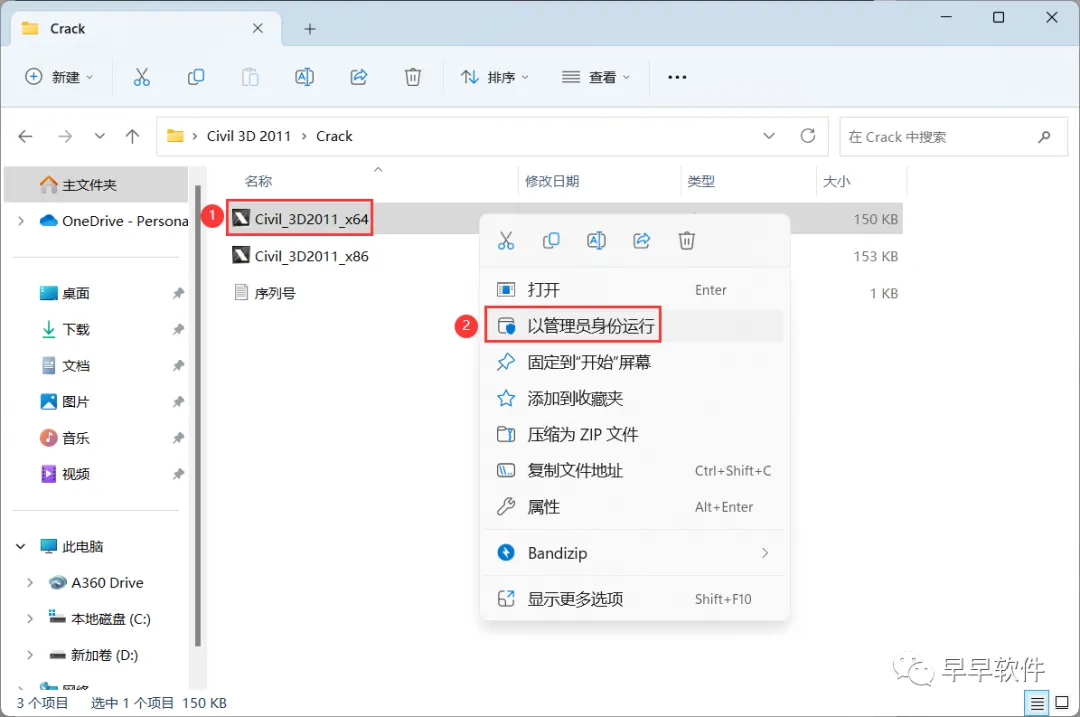Expand the A360 Drive node
The height and width of the screenshot is (717, 1080).
(x=30, y=583)
